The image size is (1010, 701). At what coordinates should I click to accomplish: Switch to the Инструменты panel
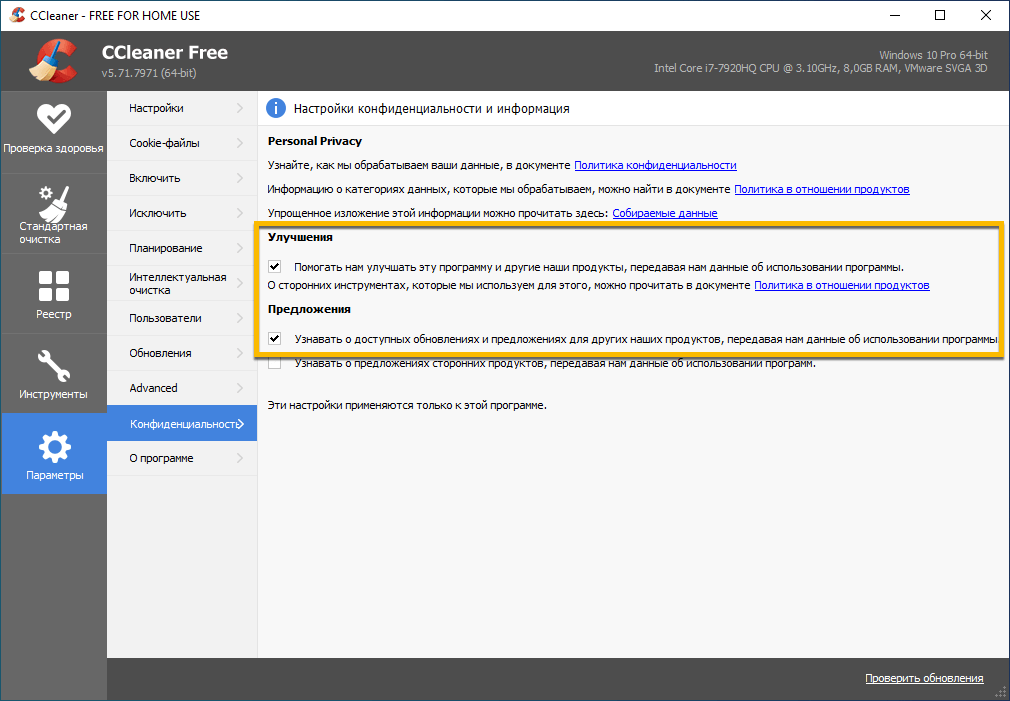pyautogui.click(x=53, y=373)
